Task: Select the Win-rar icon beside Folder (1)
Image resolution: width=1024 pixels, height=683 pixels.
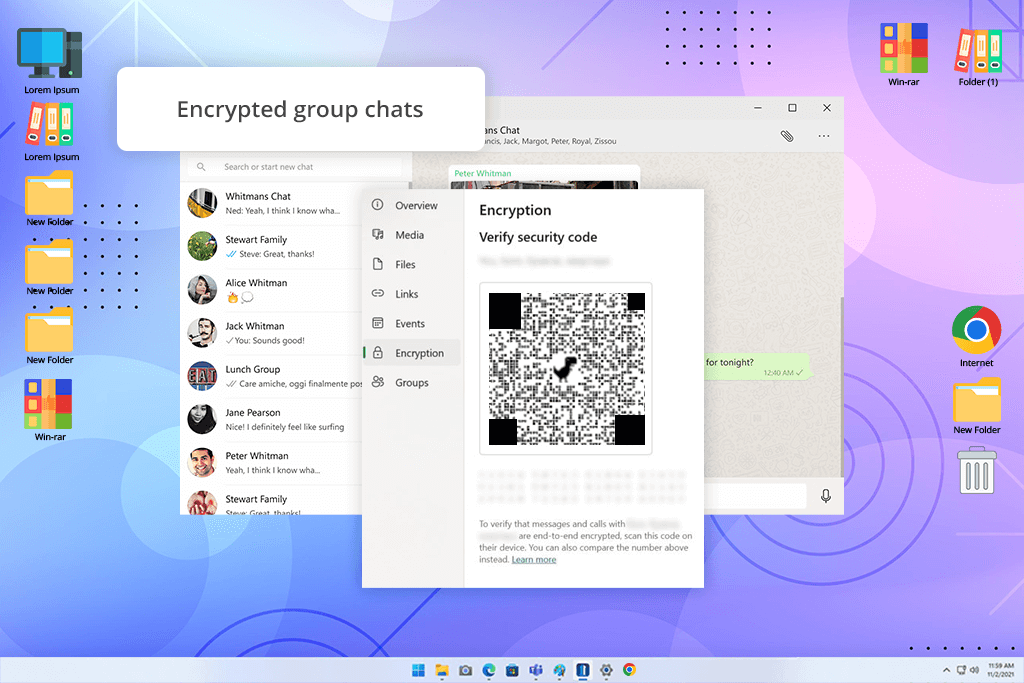Action: 904,55
